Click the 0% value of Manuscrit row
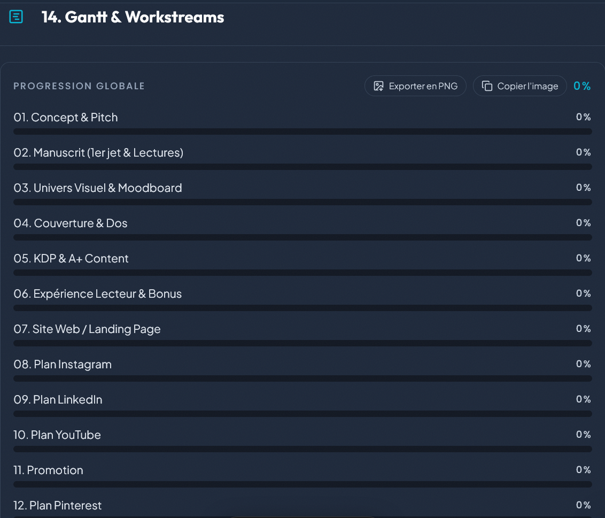Image resolution: width=605 pixels, height=518 pixels. pyautogui.click(x=583, y=152)
